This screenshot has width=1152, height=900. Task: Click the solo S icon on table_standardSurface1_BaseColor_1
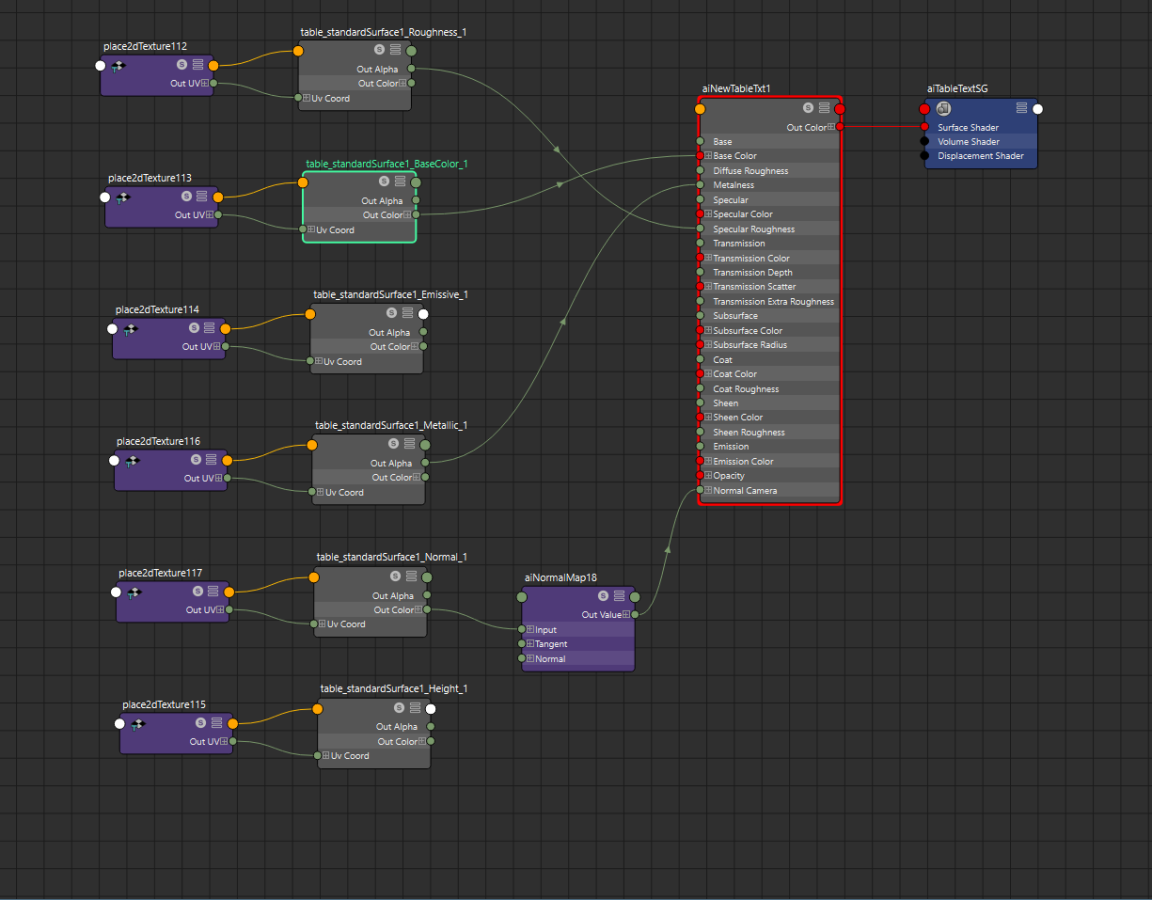[384, 181]
